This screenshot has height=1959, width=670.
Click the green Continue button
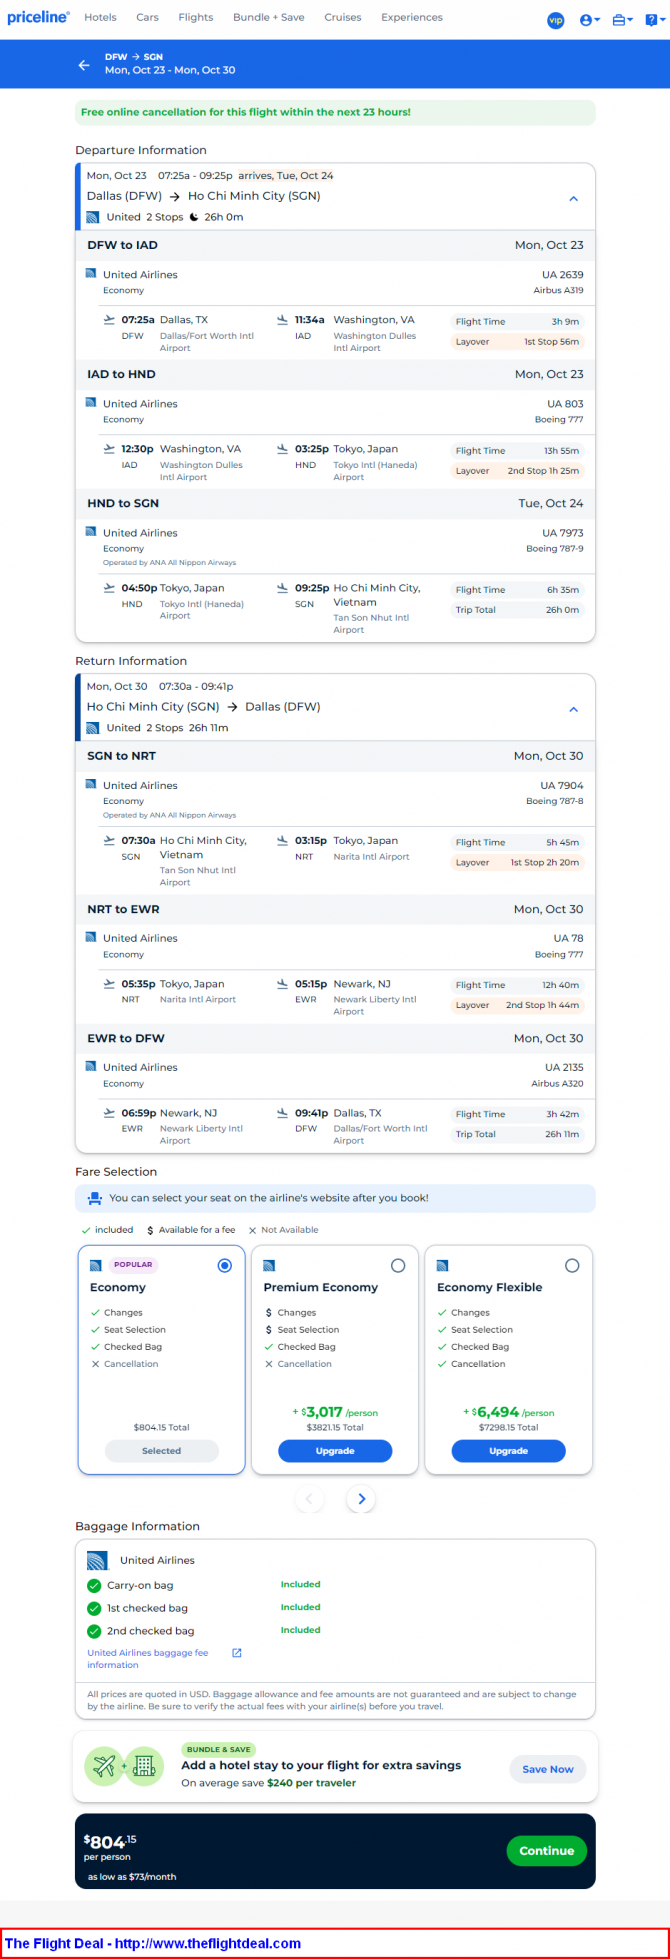(x=546, y=1851)
